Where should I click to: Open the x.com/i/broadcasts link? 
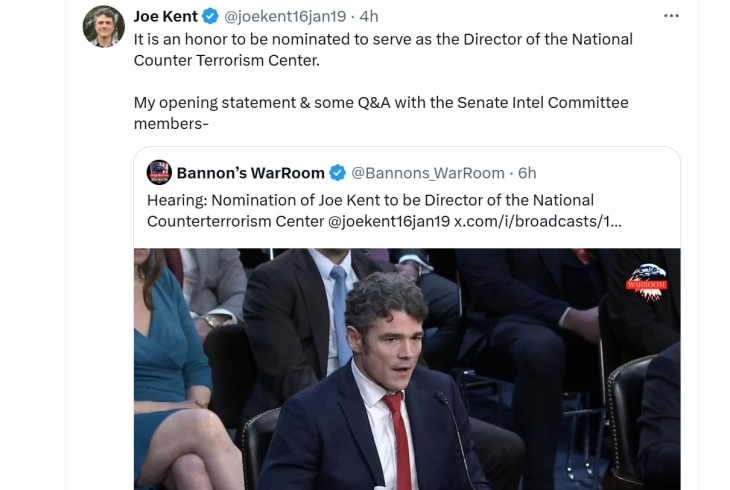[537, 221]
